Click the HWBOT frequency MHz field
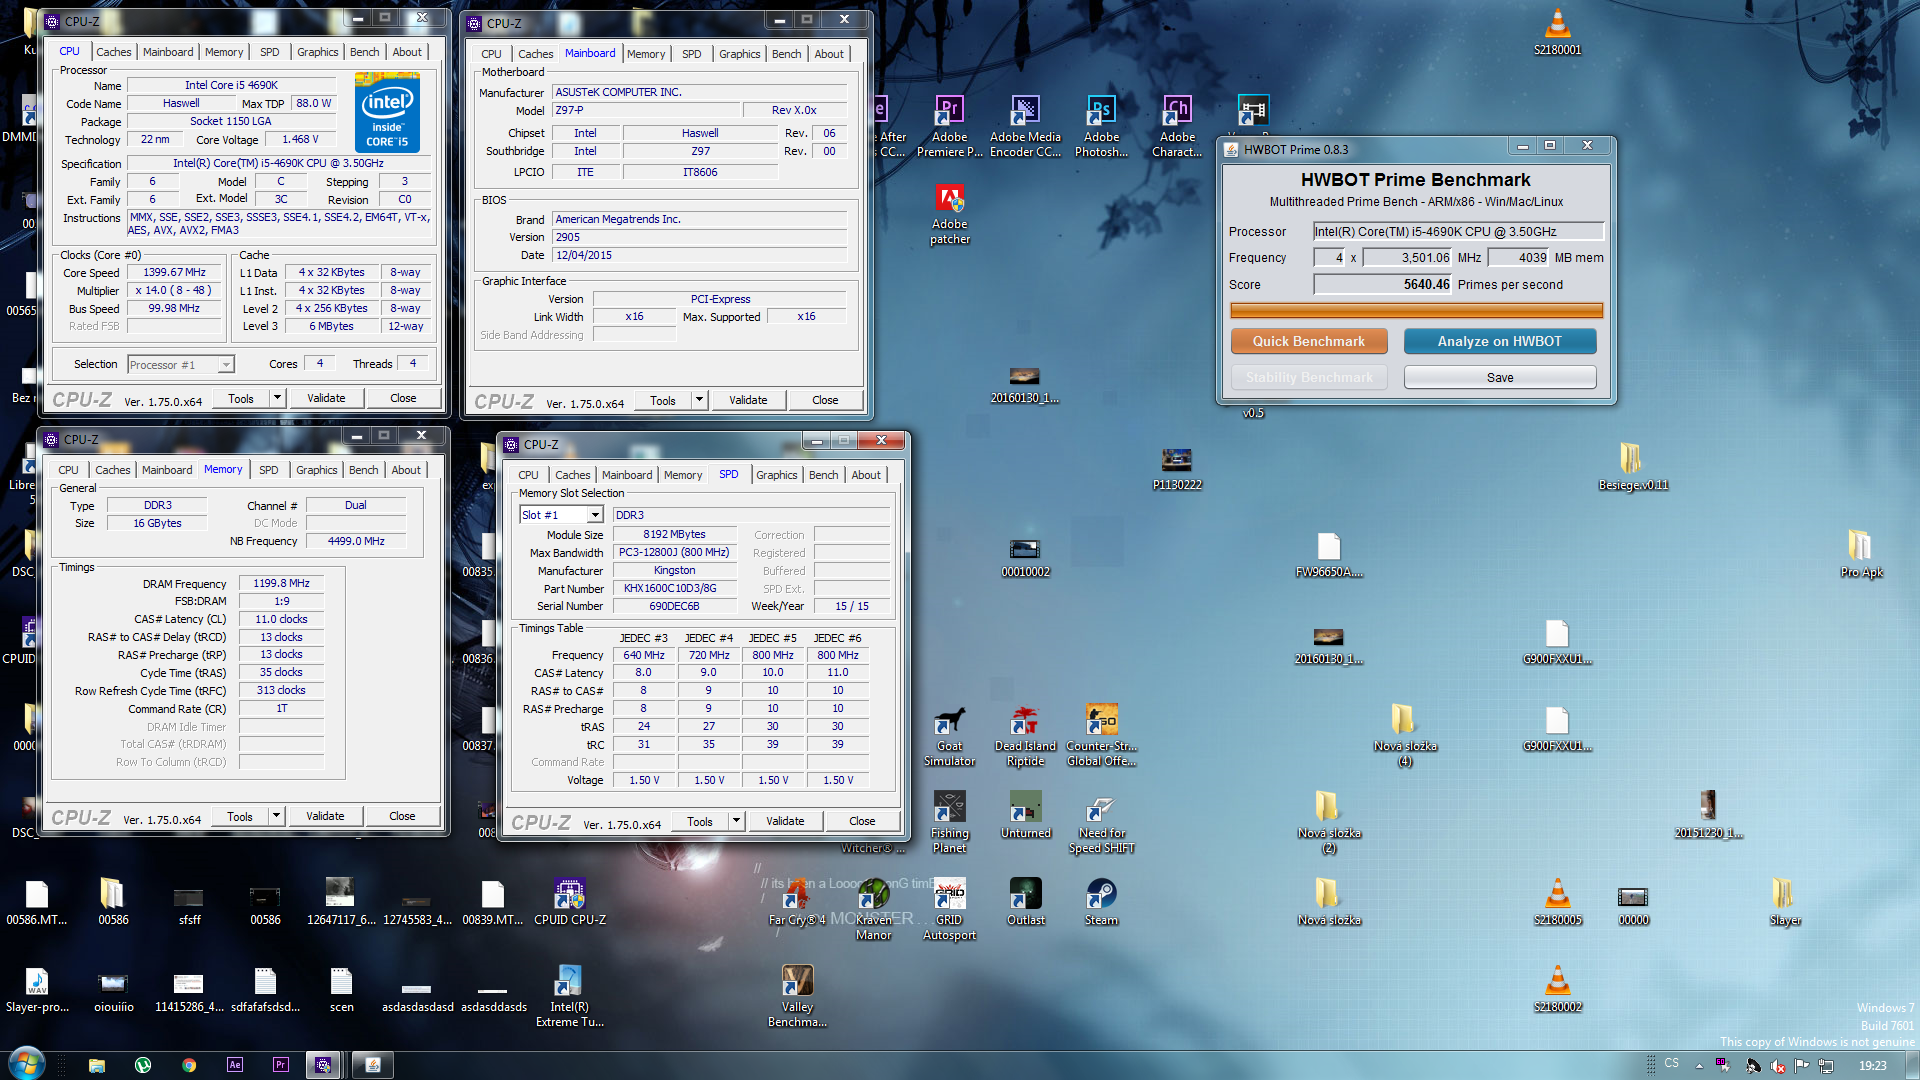Image resolution: width=1920 pixels, height=1080 pixels. click(1408, 258)
